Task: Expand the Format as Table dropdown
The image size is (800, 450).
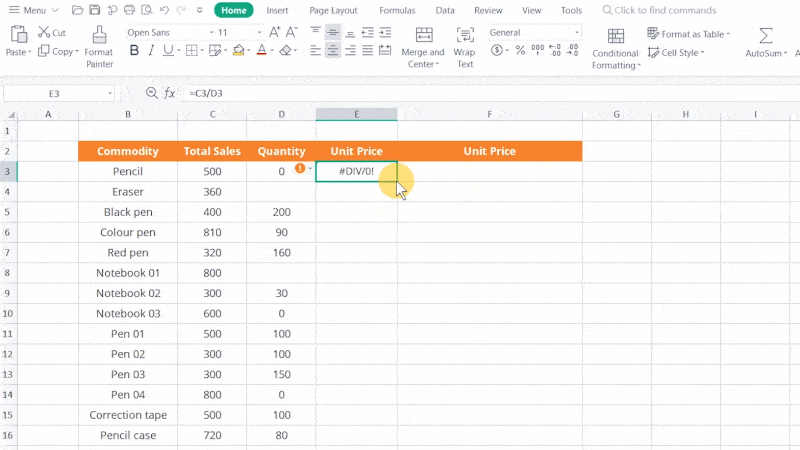Action: coord(728,34)
